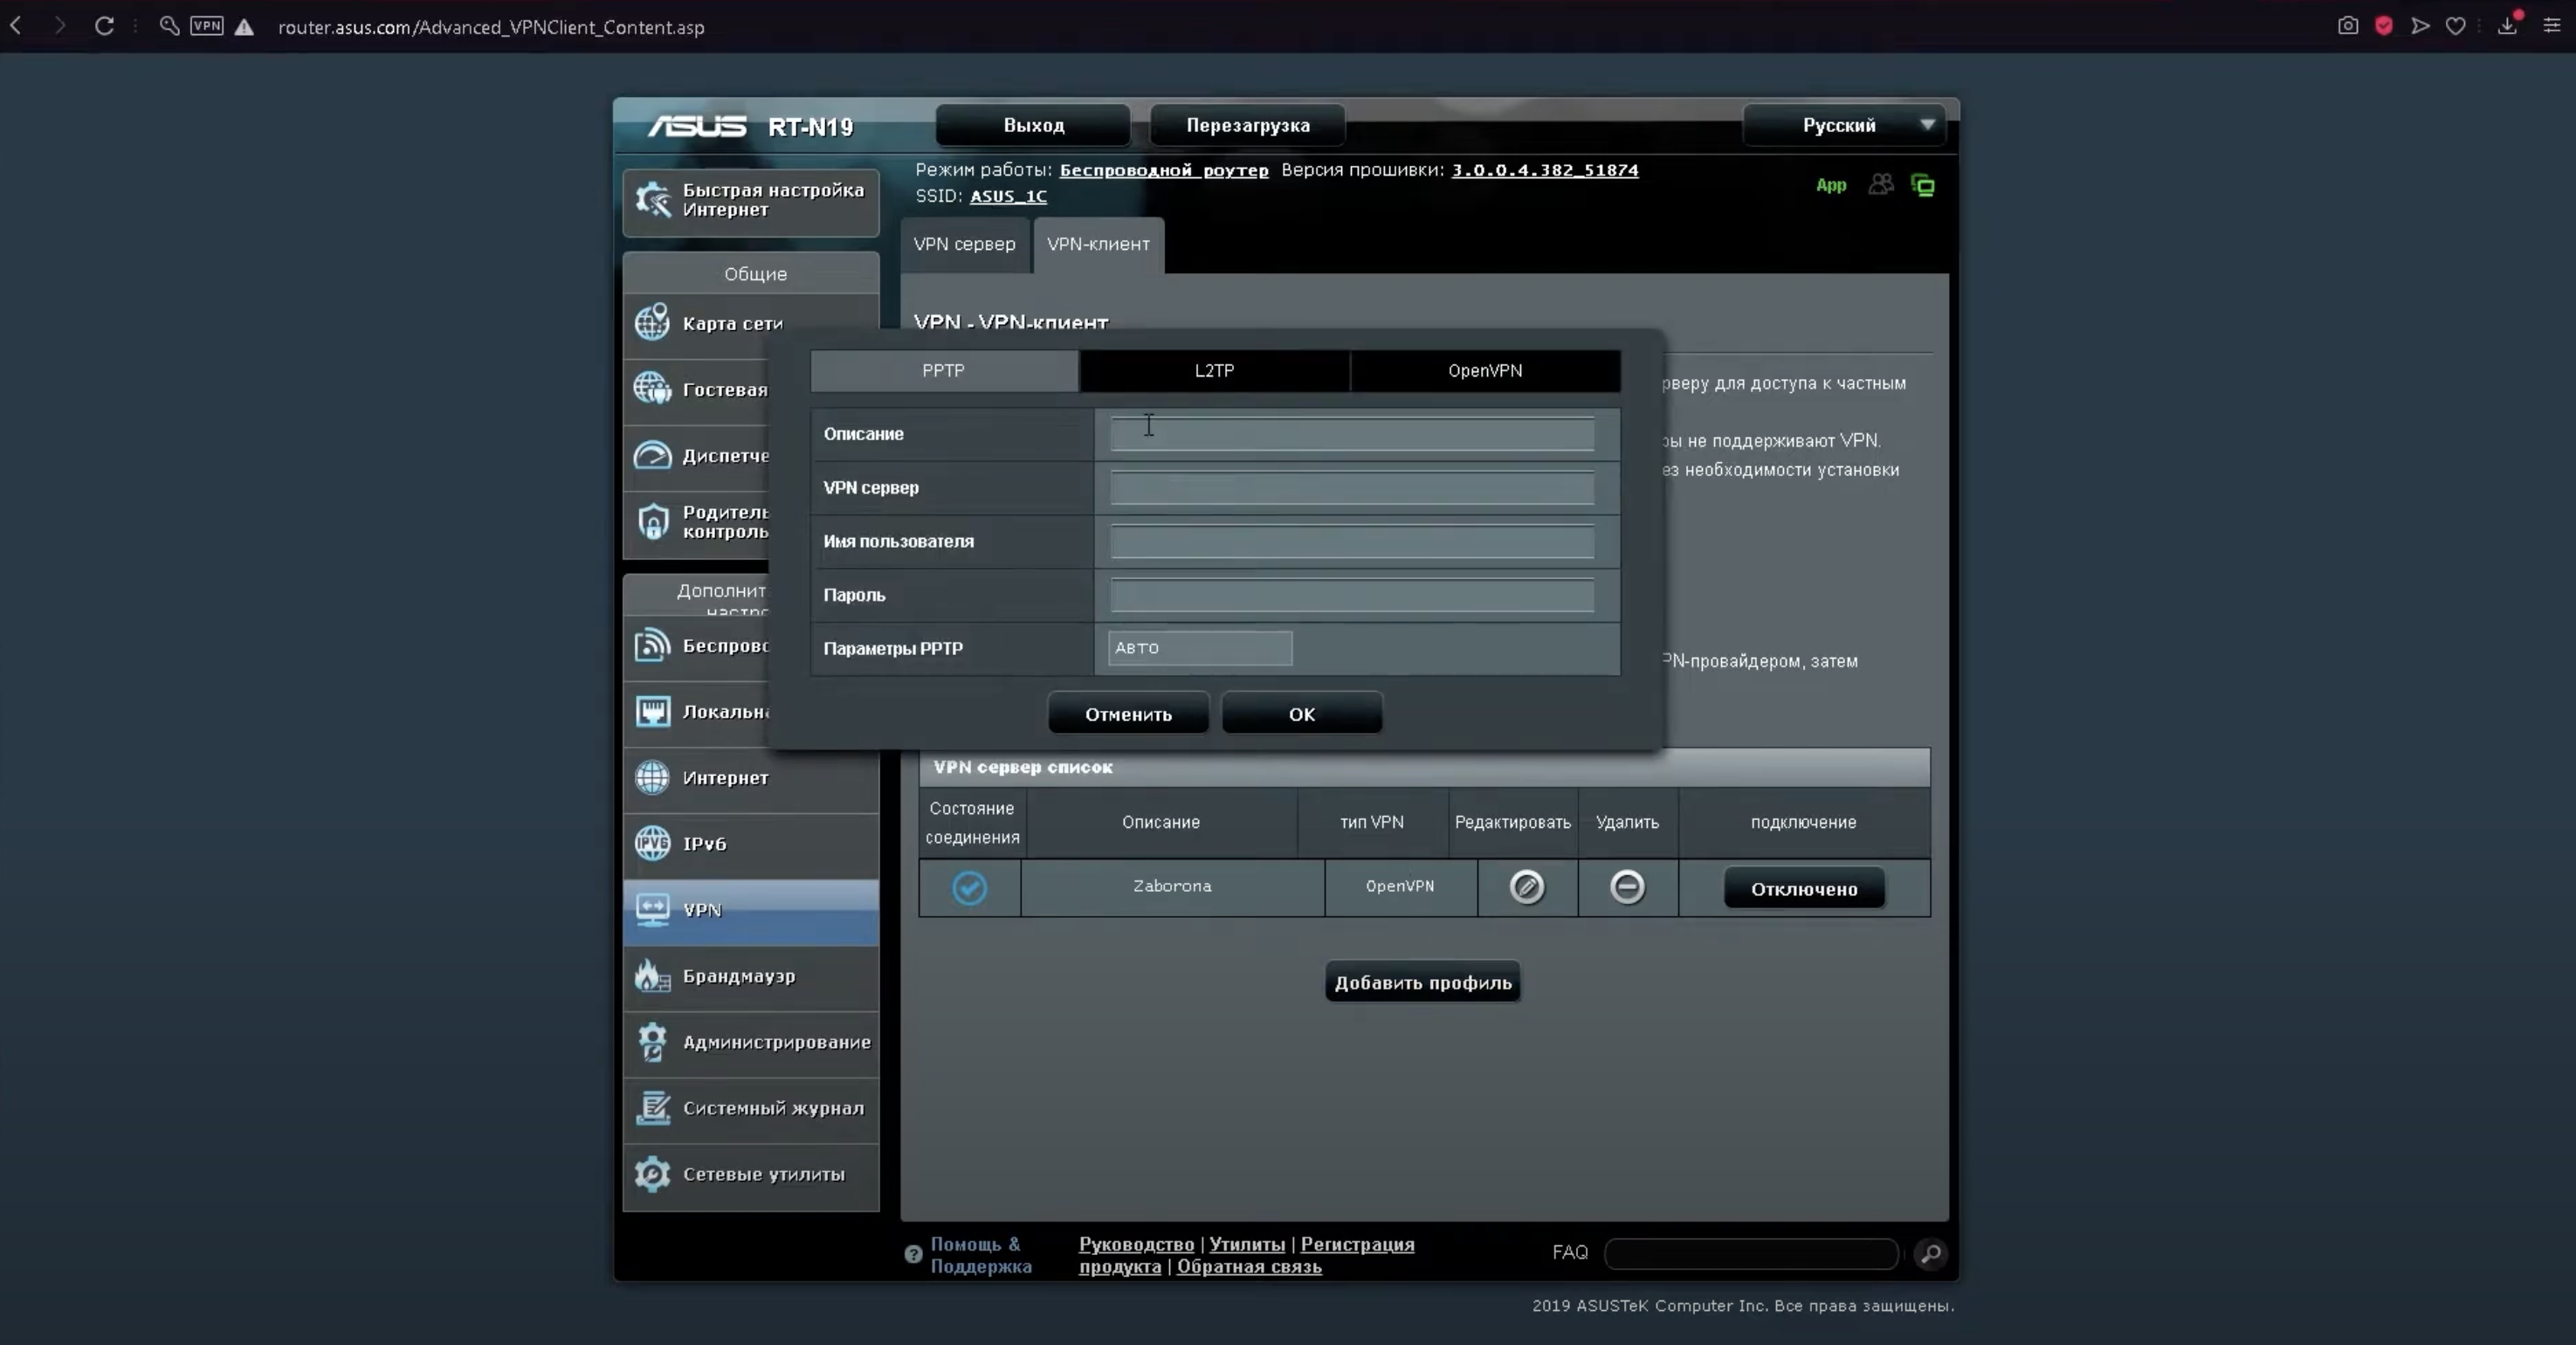
Task: Click the edit pencil icon for Zaborona
Action: (x=1526, y=887)
